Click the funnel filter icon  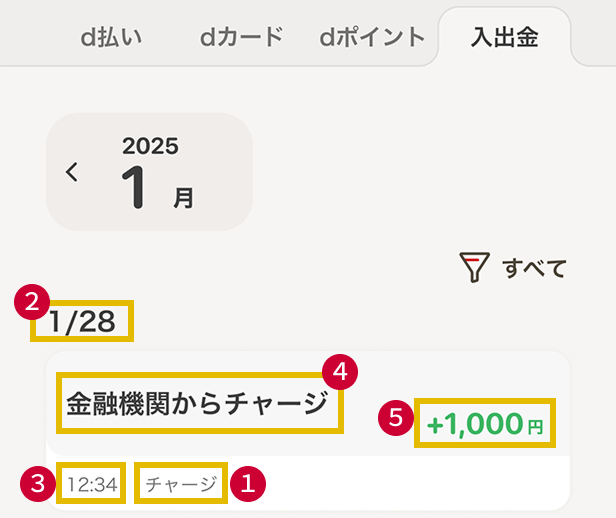[x=474, y=267]
